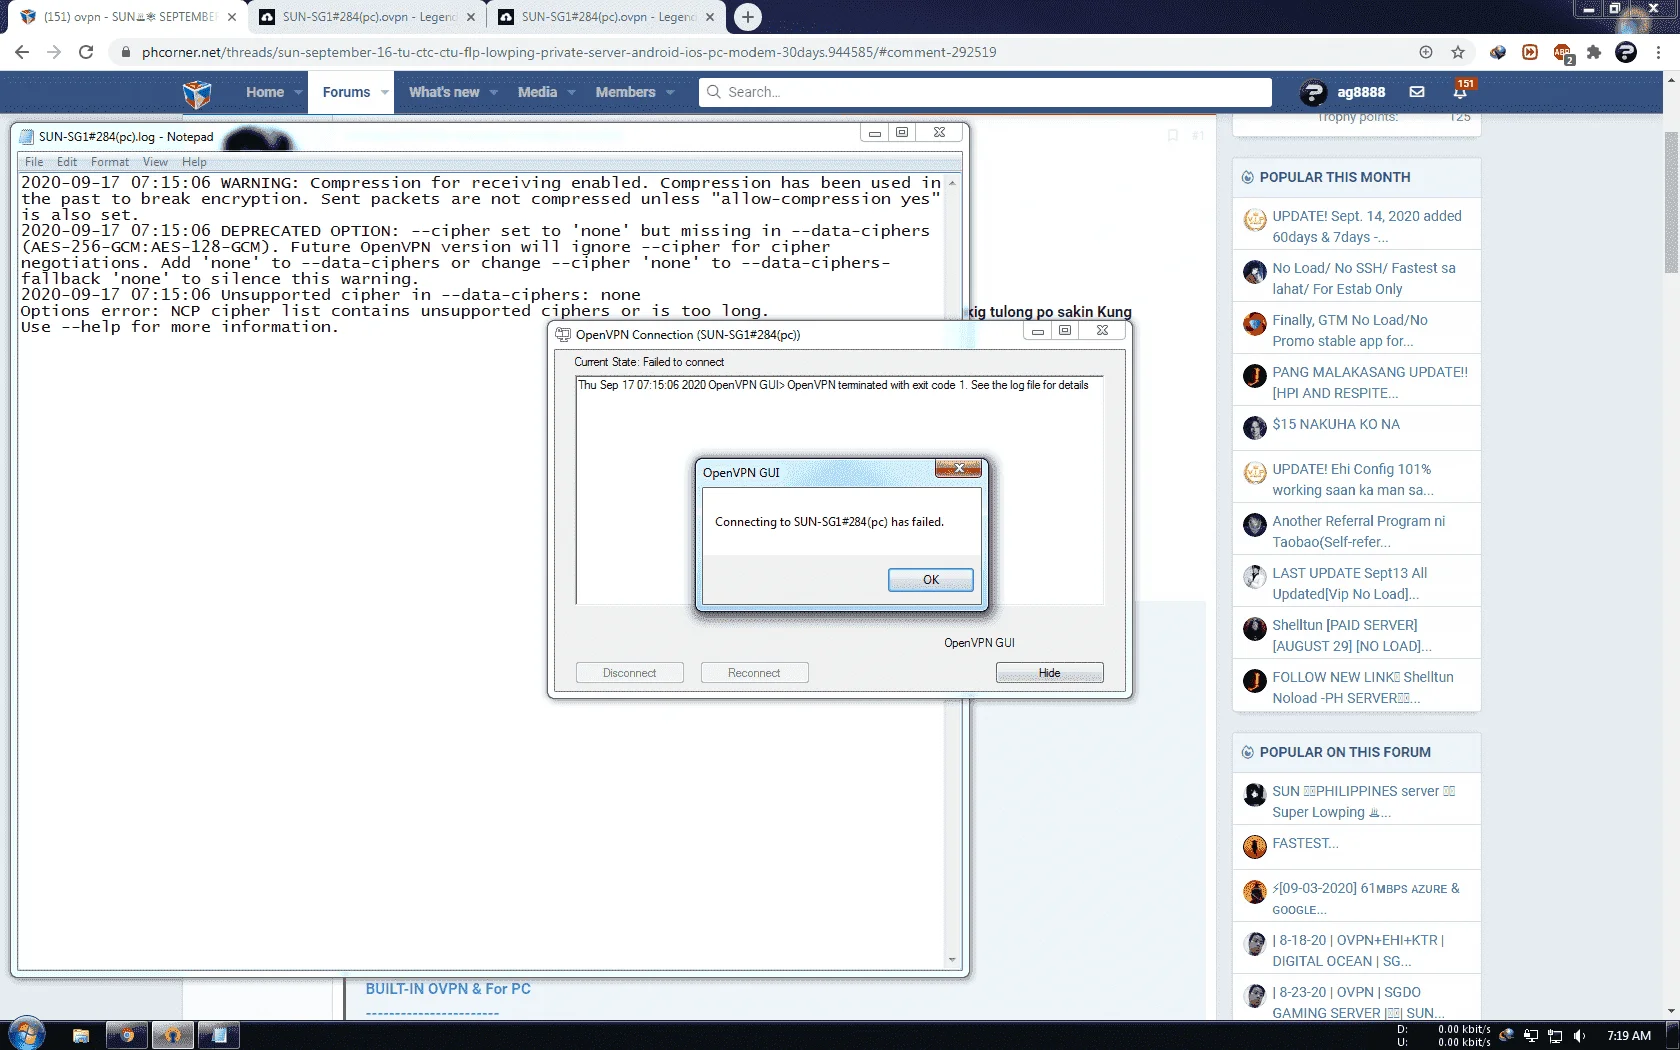This screenshot has height=1050, width=1680.
Task: Open '8-18-20 | OVPN+EHI+KTR' thread
Action: (x=1358, y=950)
